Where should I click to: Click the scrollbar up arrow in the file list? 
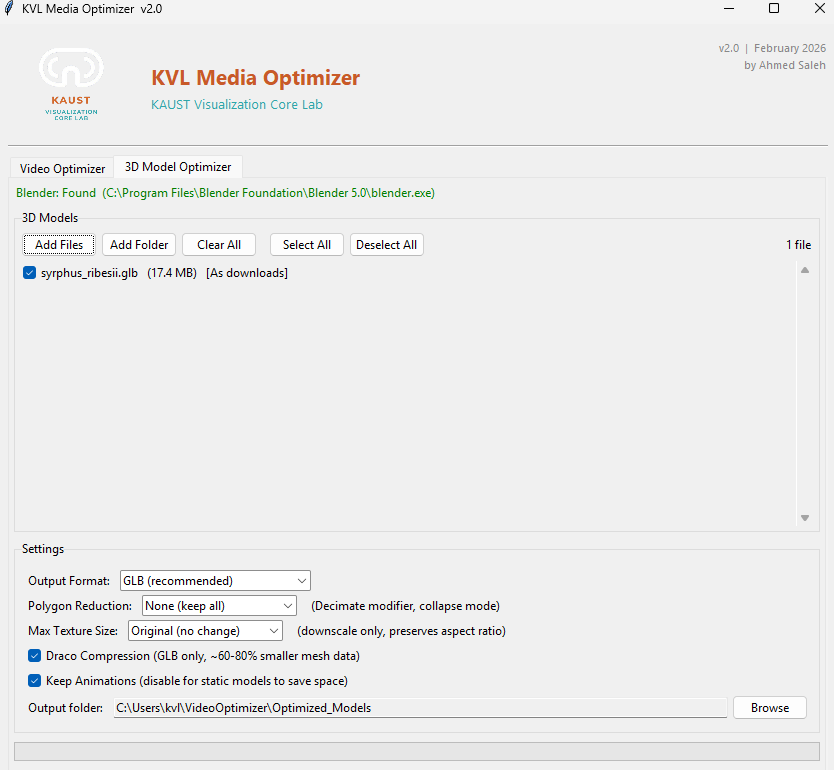pyautogui.click(x=804, y=268)
